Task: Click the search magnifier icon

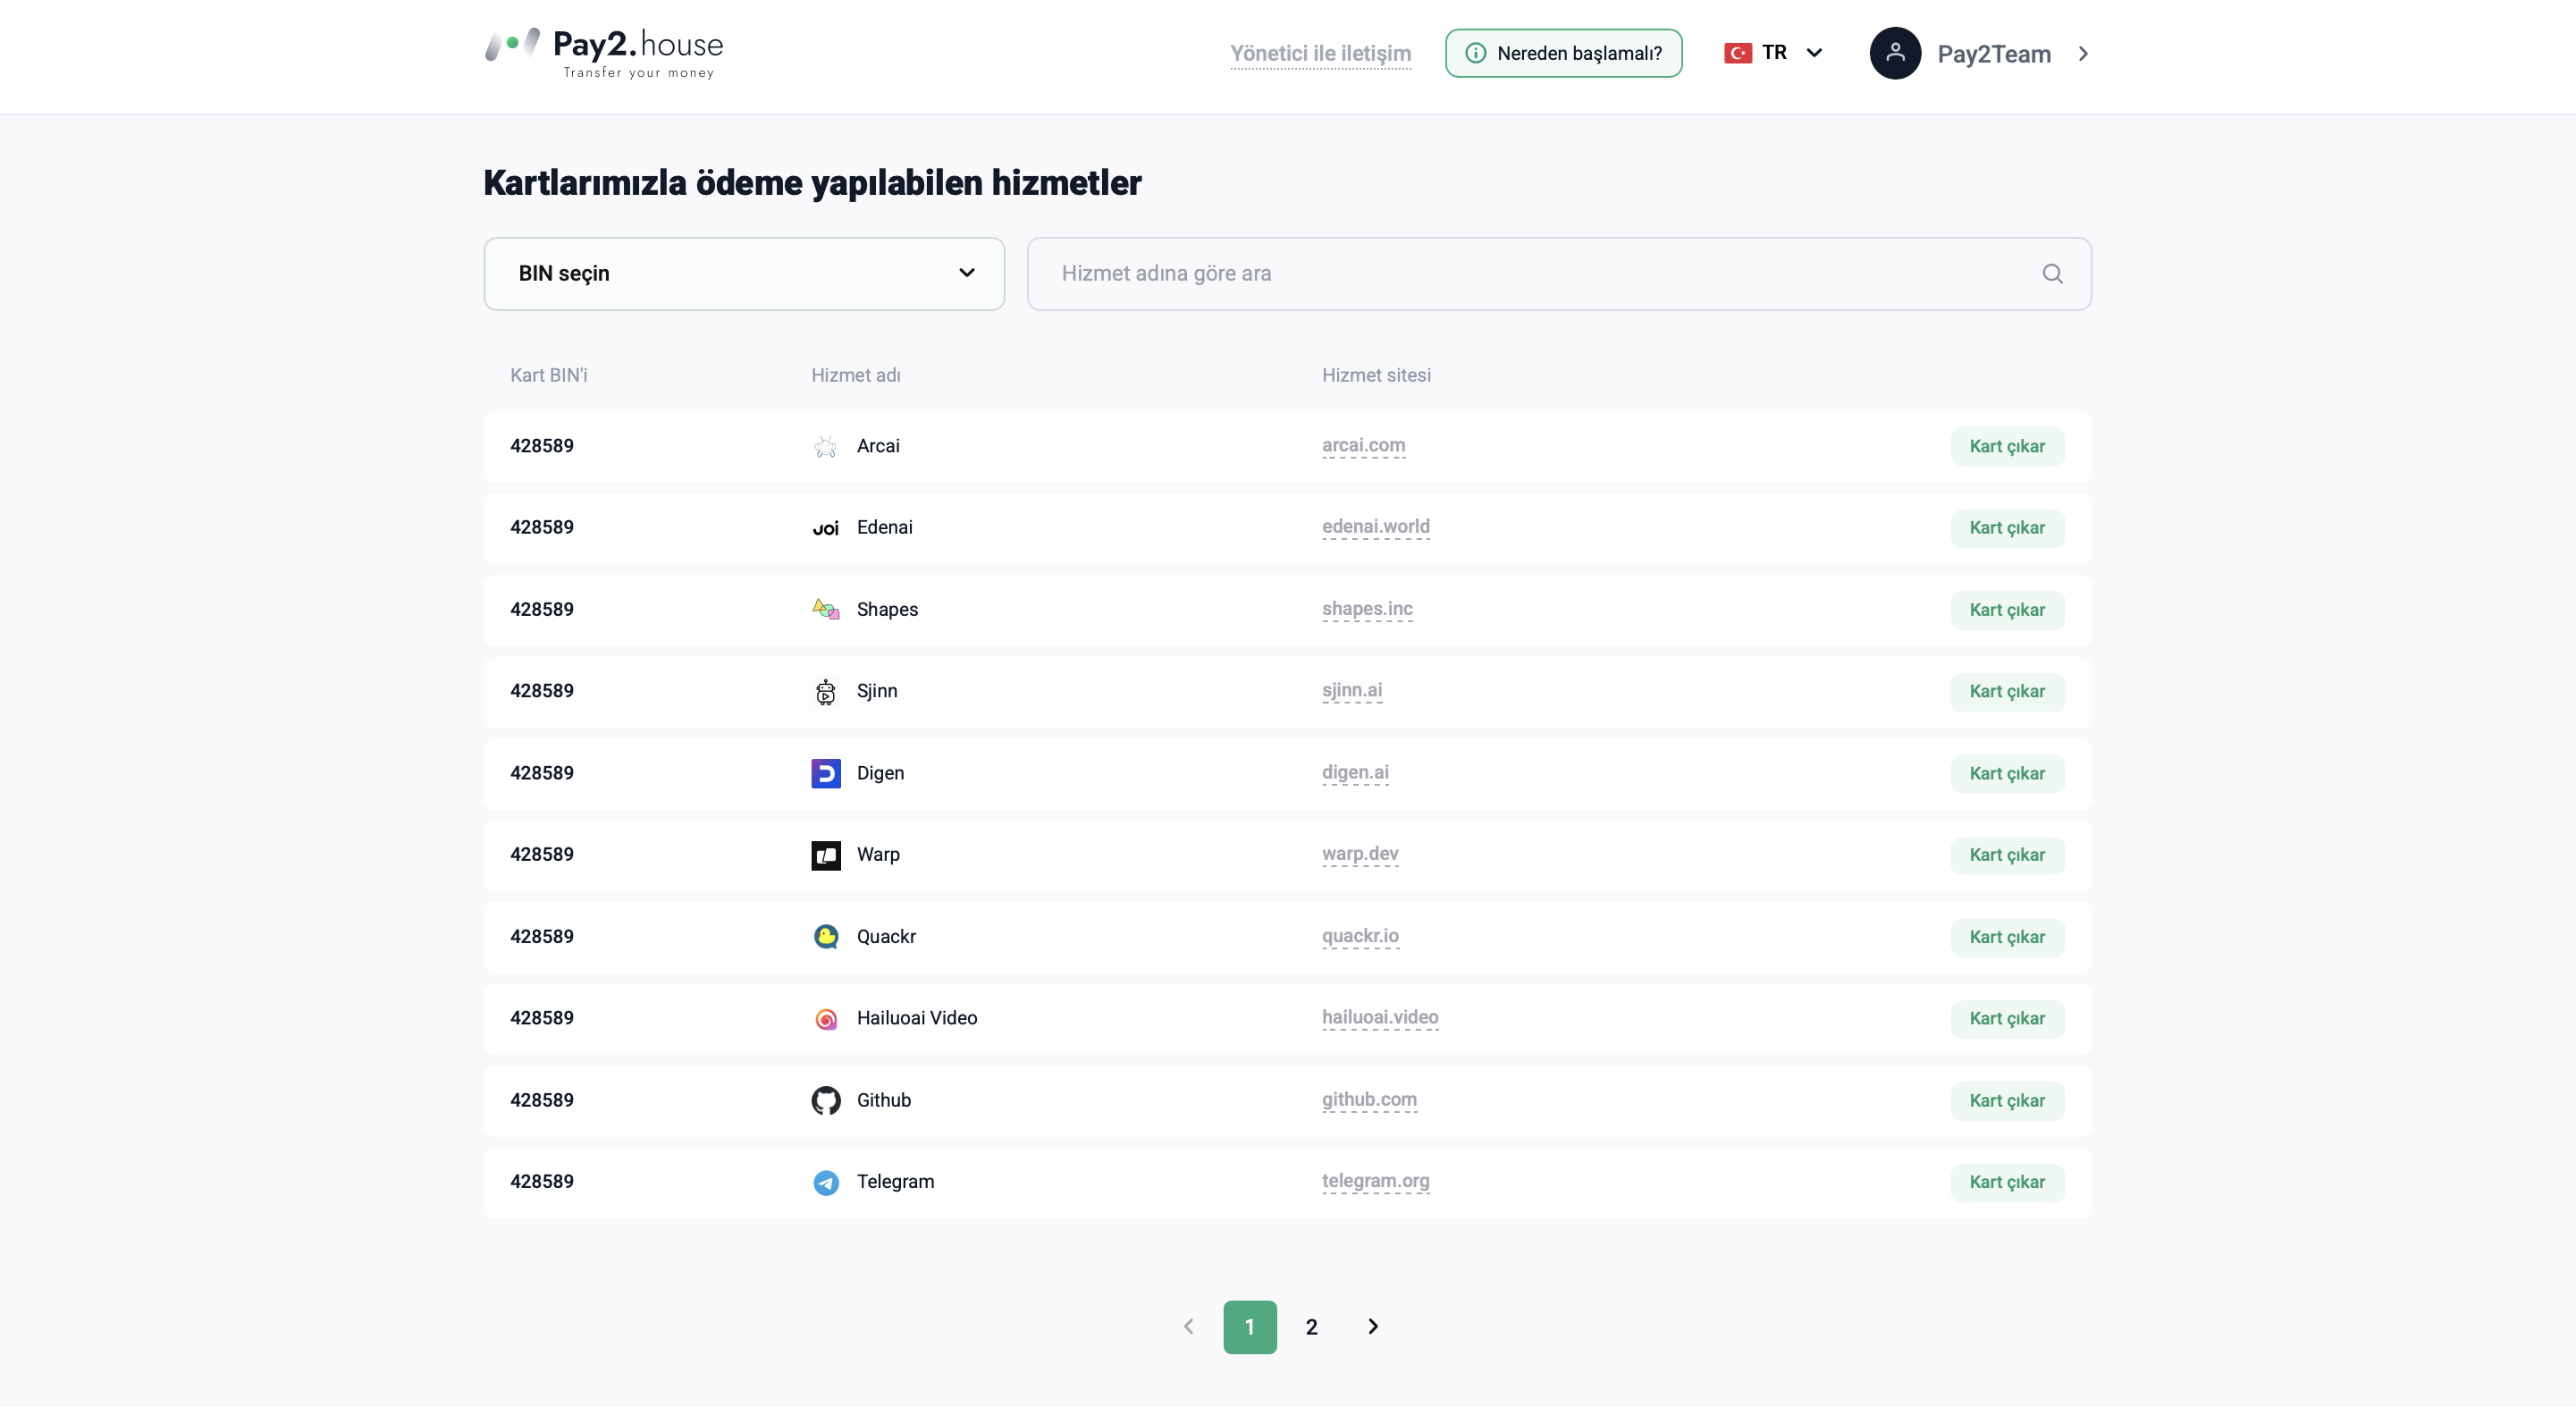Action: tap(2052, 274)
